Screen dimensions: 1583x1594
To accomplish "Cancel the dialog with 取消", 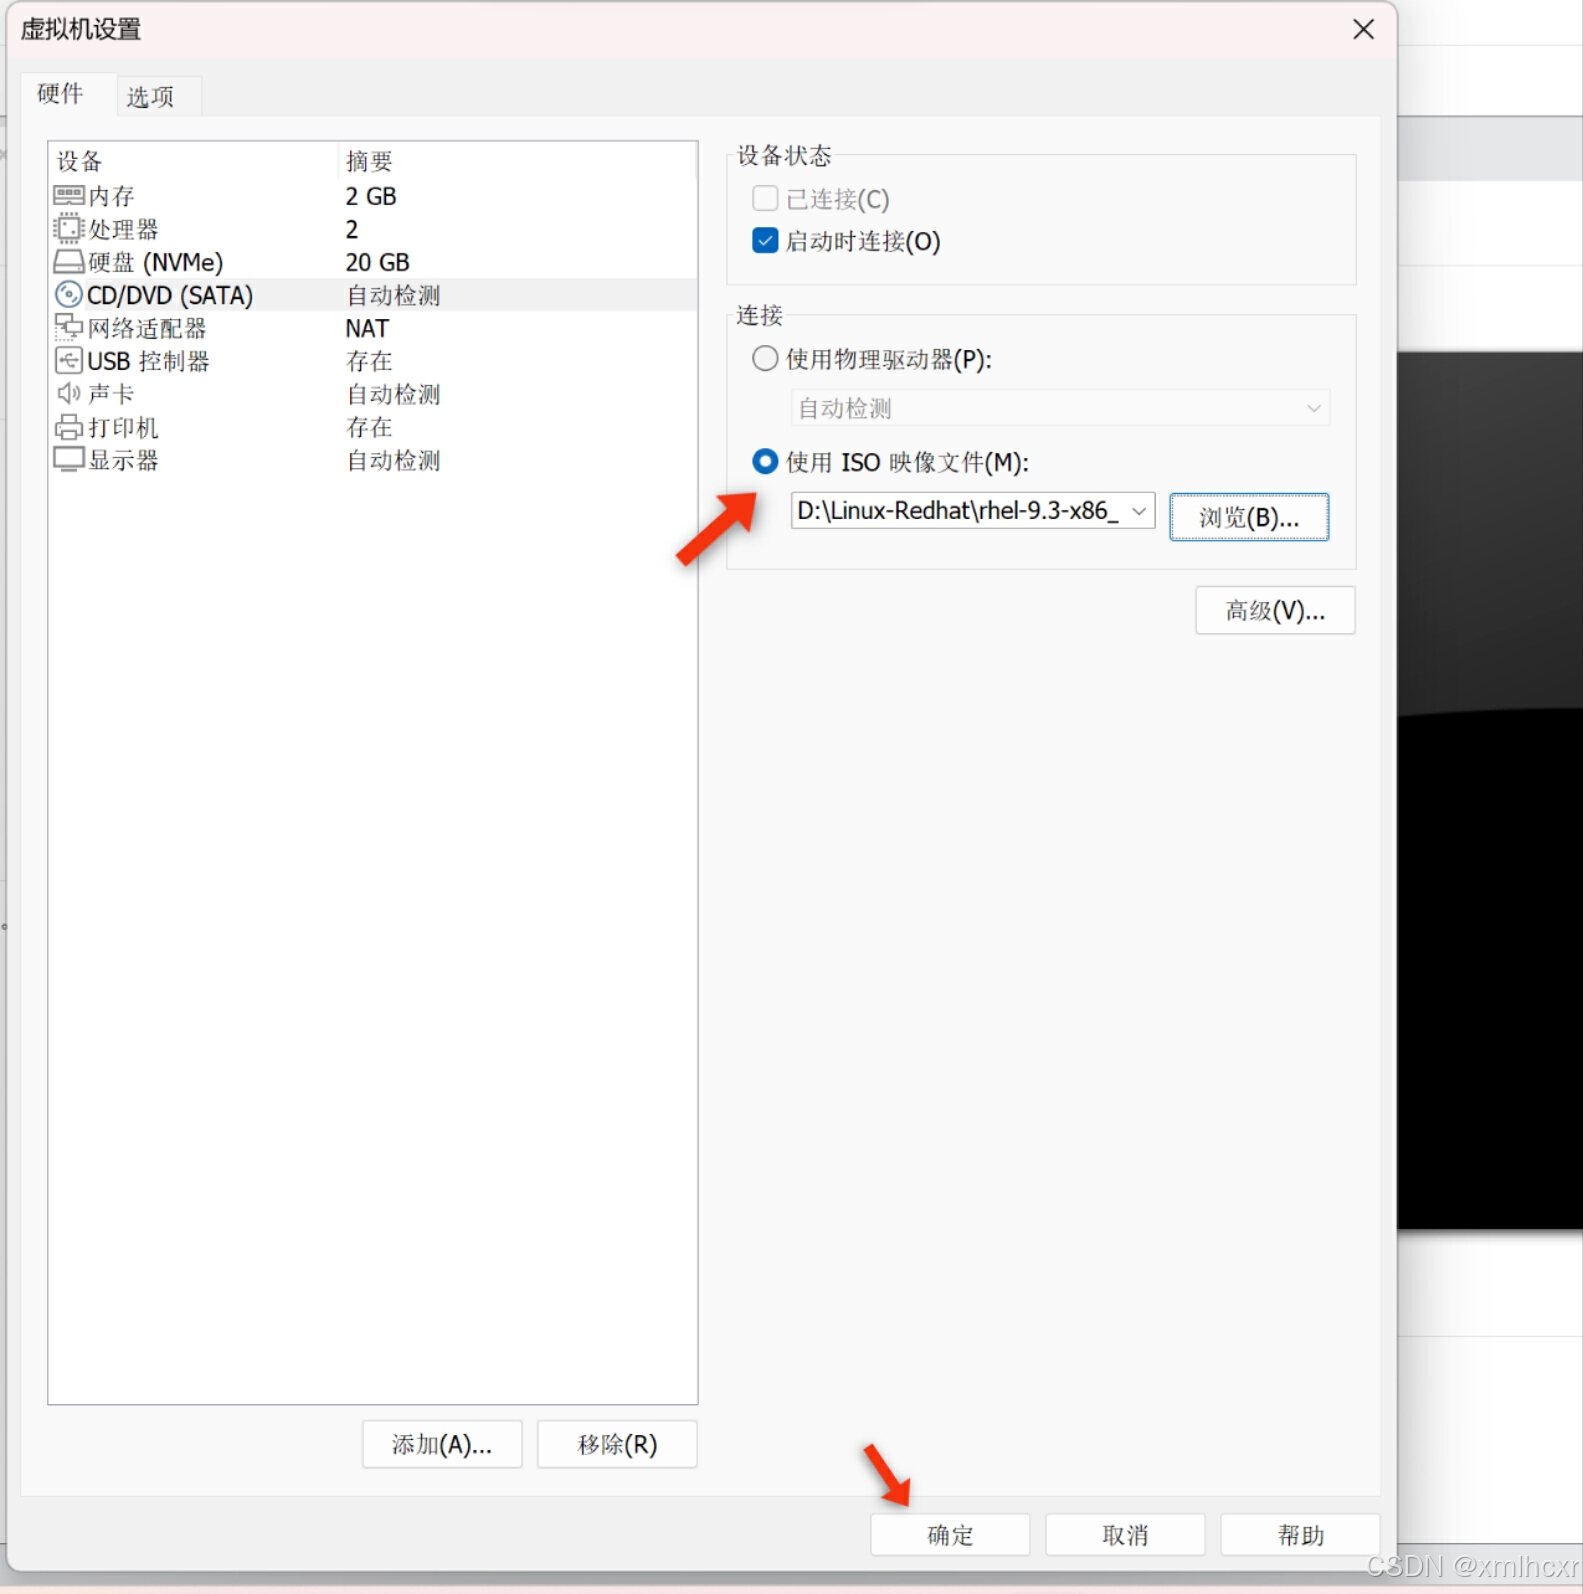I will [1125, 1534].
